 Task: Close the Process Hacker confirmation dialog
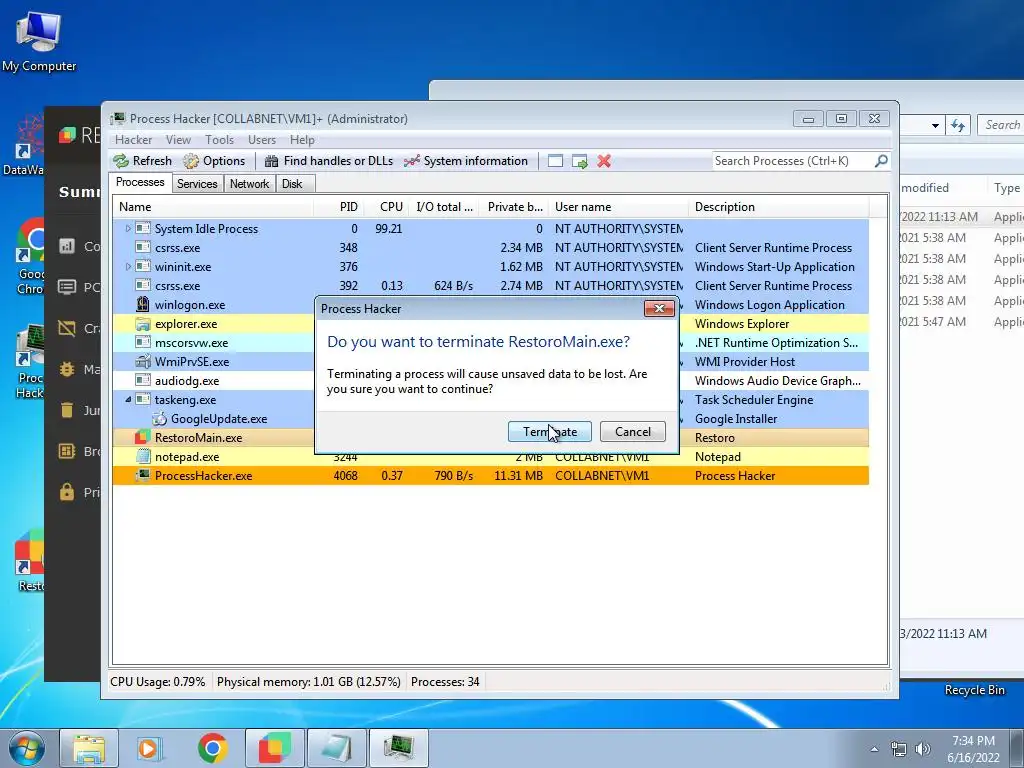[x=659, y=308]
